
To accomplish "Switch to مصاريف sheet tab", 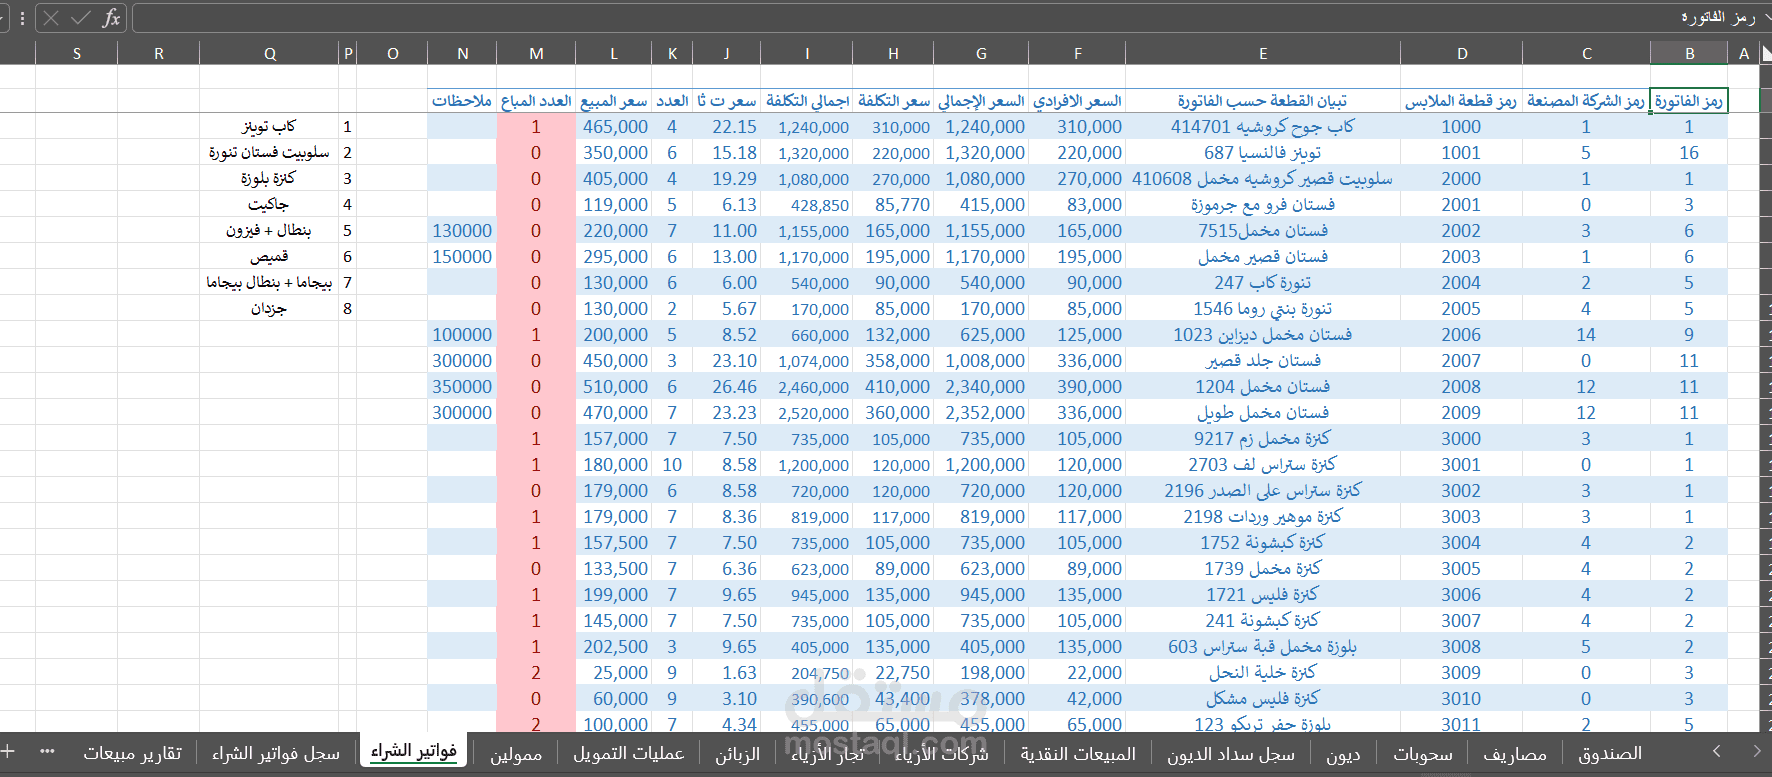I will pos(1514,753).
